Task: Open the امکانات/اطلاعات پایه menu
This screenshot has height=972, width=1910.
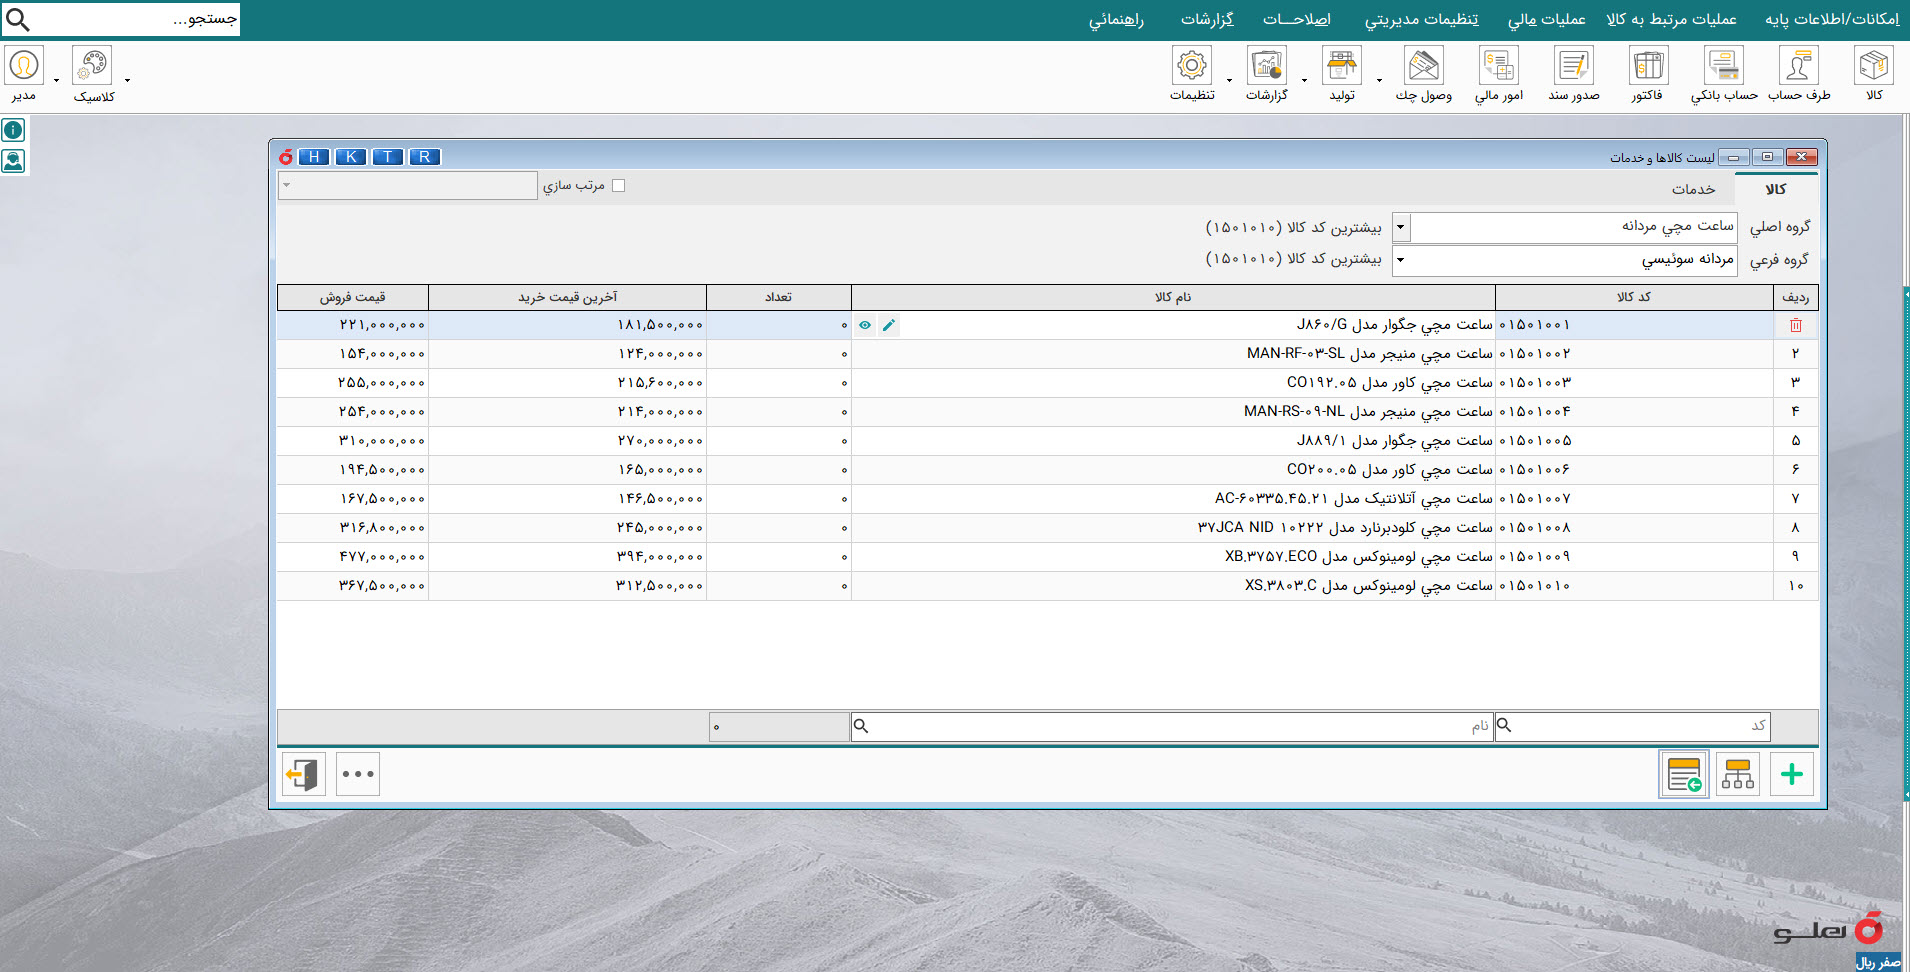Action: point(1832,19)
